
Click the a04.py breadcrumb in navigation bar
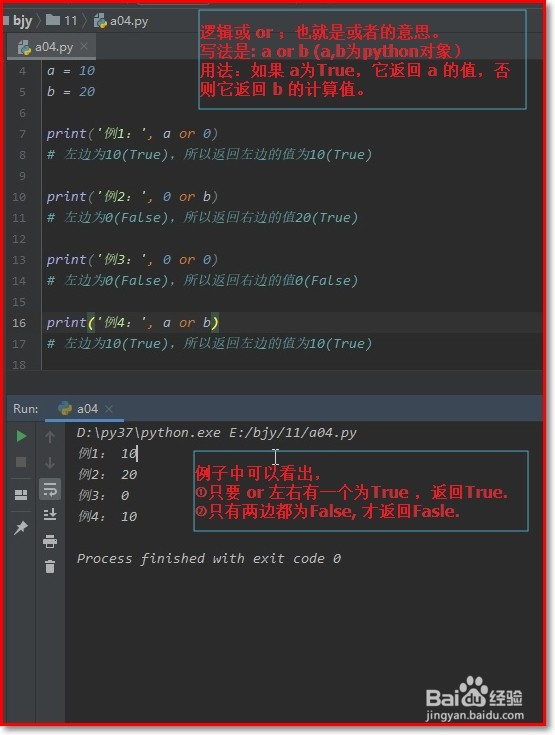121,21
